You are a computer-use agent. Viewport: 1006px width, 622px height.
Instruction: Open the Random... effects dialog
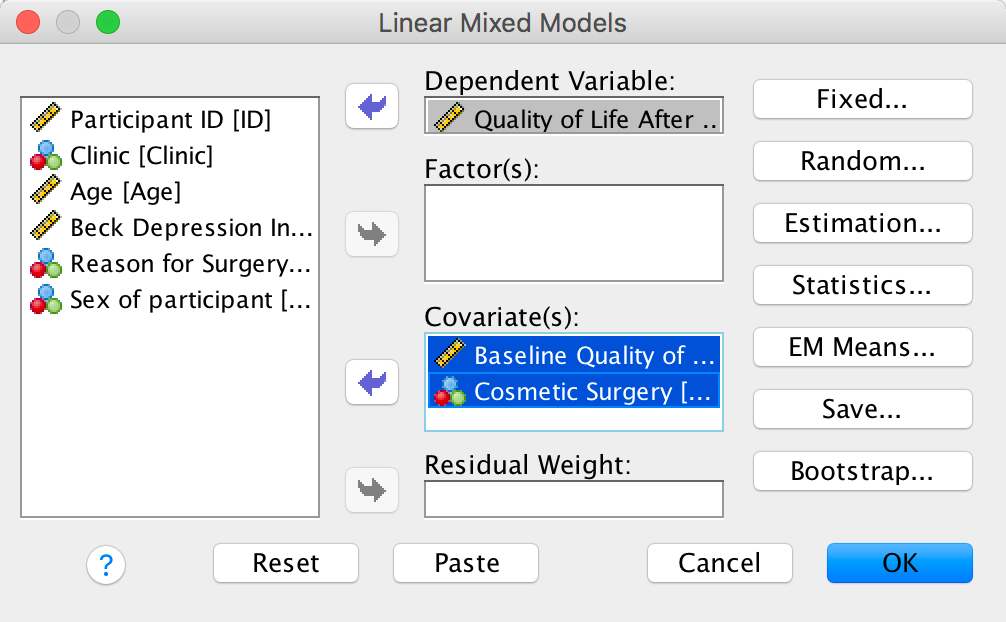pos(862,161)
